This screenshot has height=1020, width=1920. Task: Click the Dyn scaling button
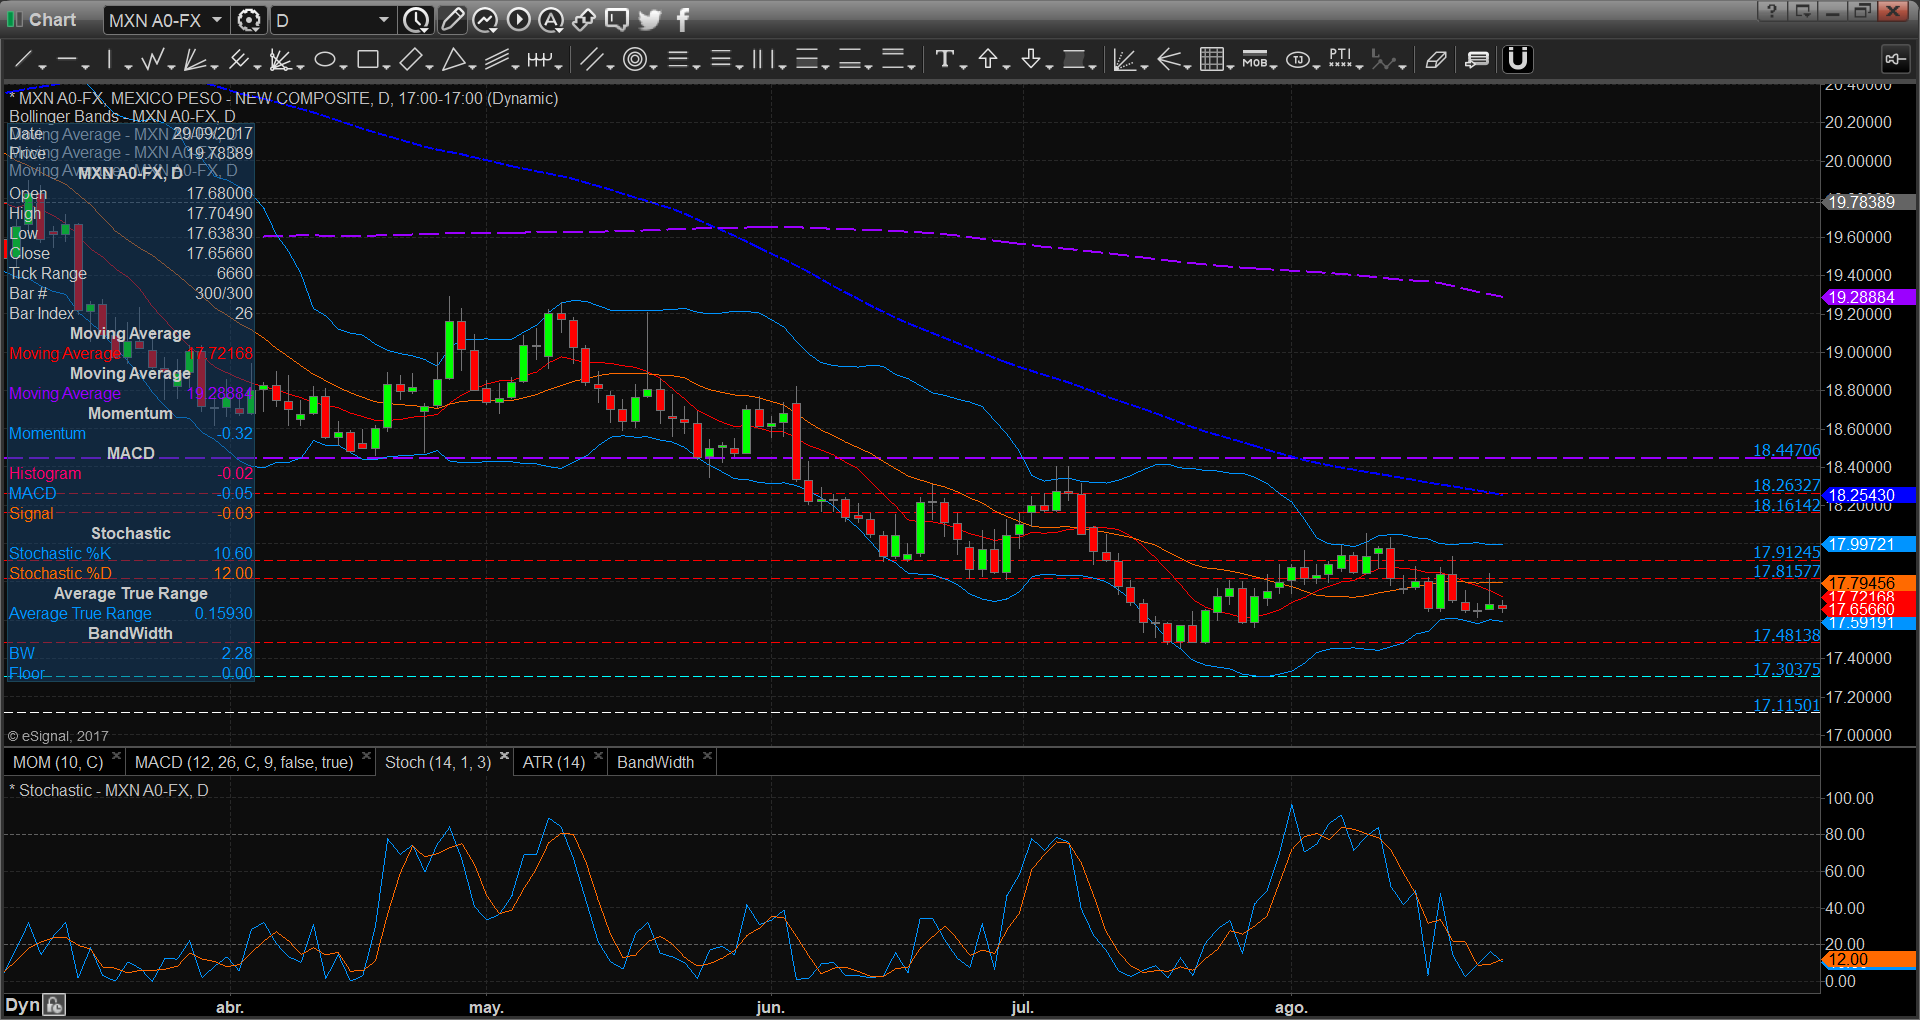point(23,1005)
